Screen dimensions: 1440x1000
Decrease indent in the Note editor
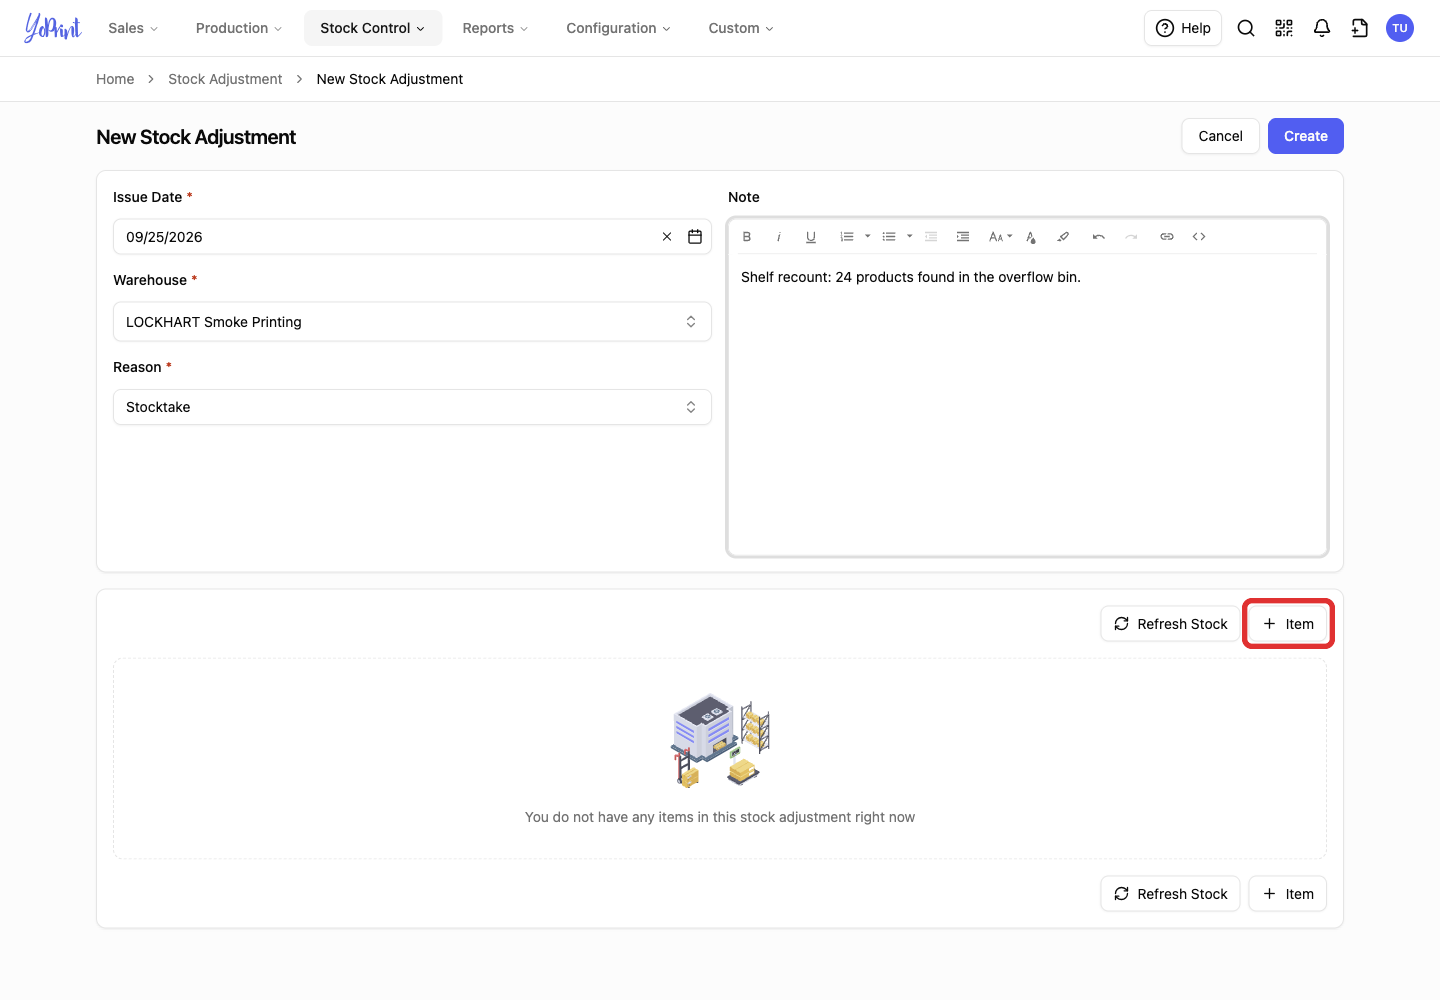[931, 237]
